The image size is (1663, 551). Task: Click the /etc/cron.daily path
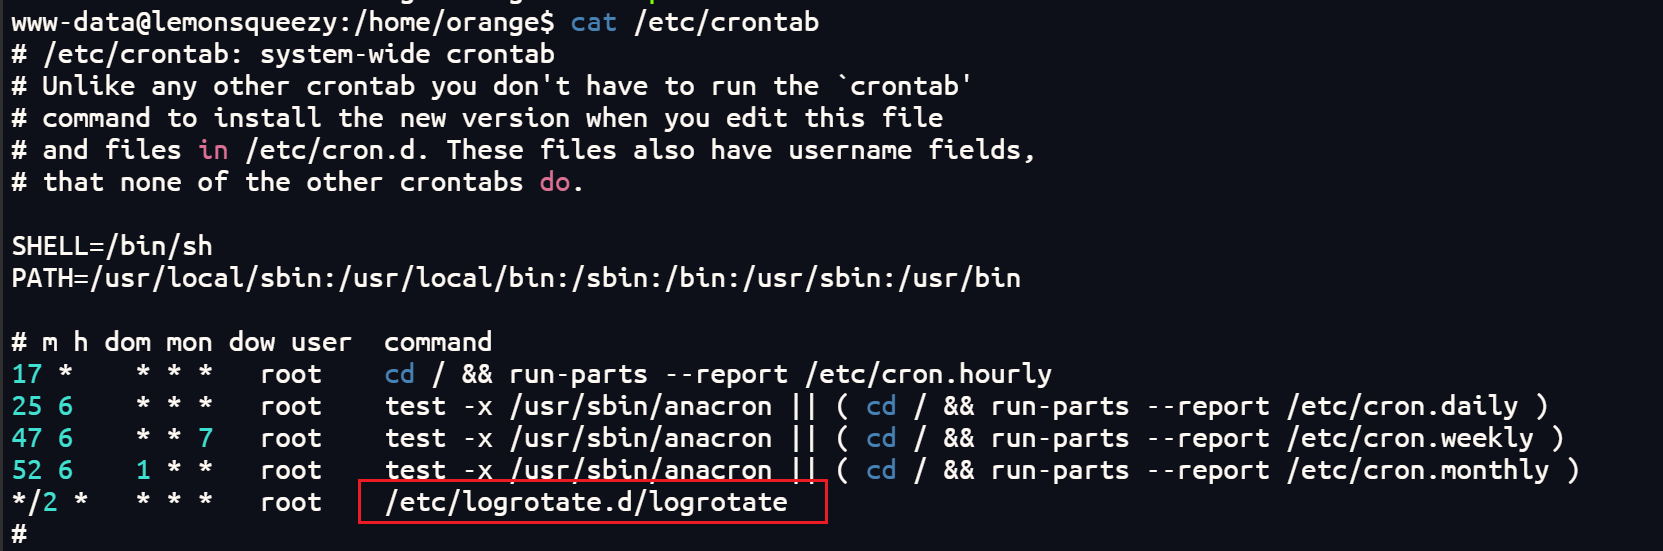click(1403, 406)
